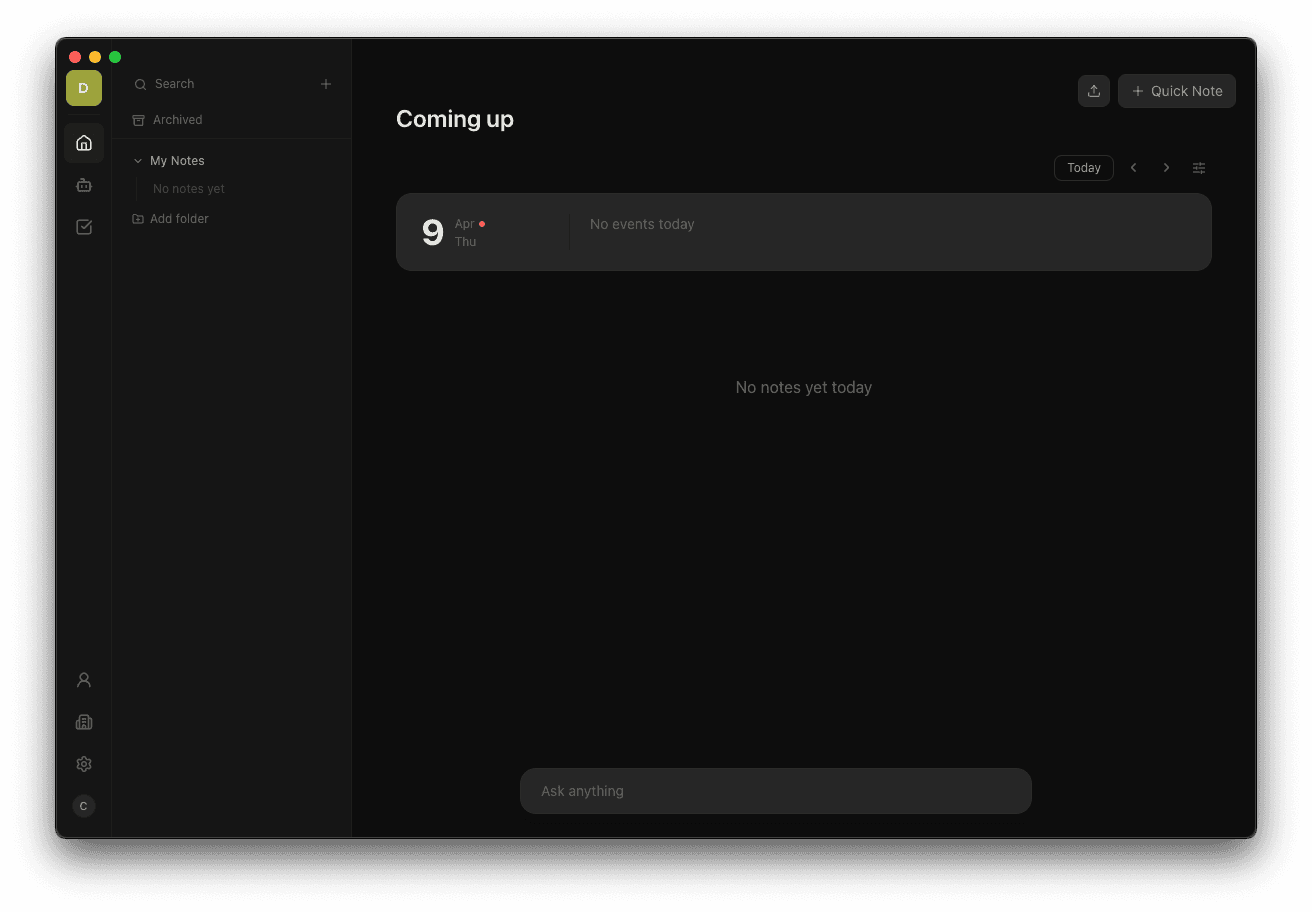The image size is (1312, 912).
Task: Go to the next day with right chevron
Action: point(1166,167)
